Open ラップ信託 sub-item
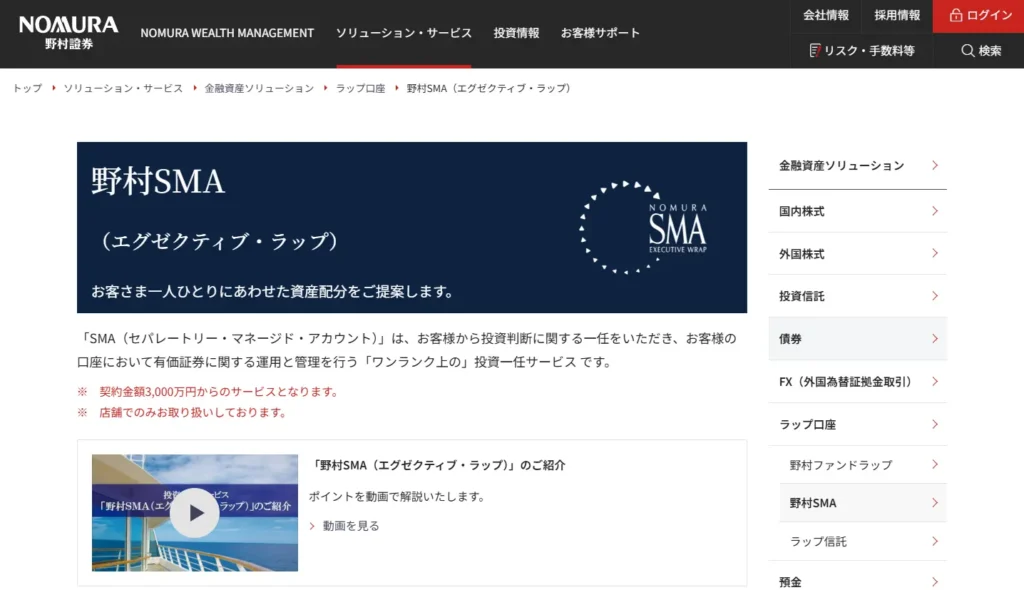This screenshot has height=590, width=1024. point(863,541)
